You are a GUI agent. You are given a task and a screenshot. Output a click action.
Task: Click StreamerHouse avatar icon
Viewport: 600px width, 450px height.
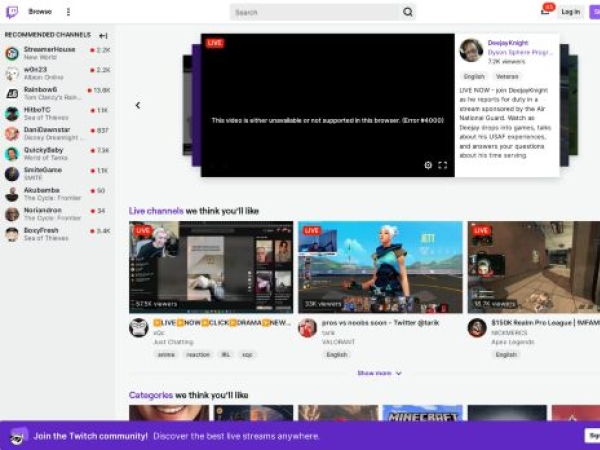pyautogui.click(x=12, y=54)
